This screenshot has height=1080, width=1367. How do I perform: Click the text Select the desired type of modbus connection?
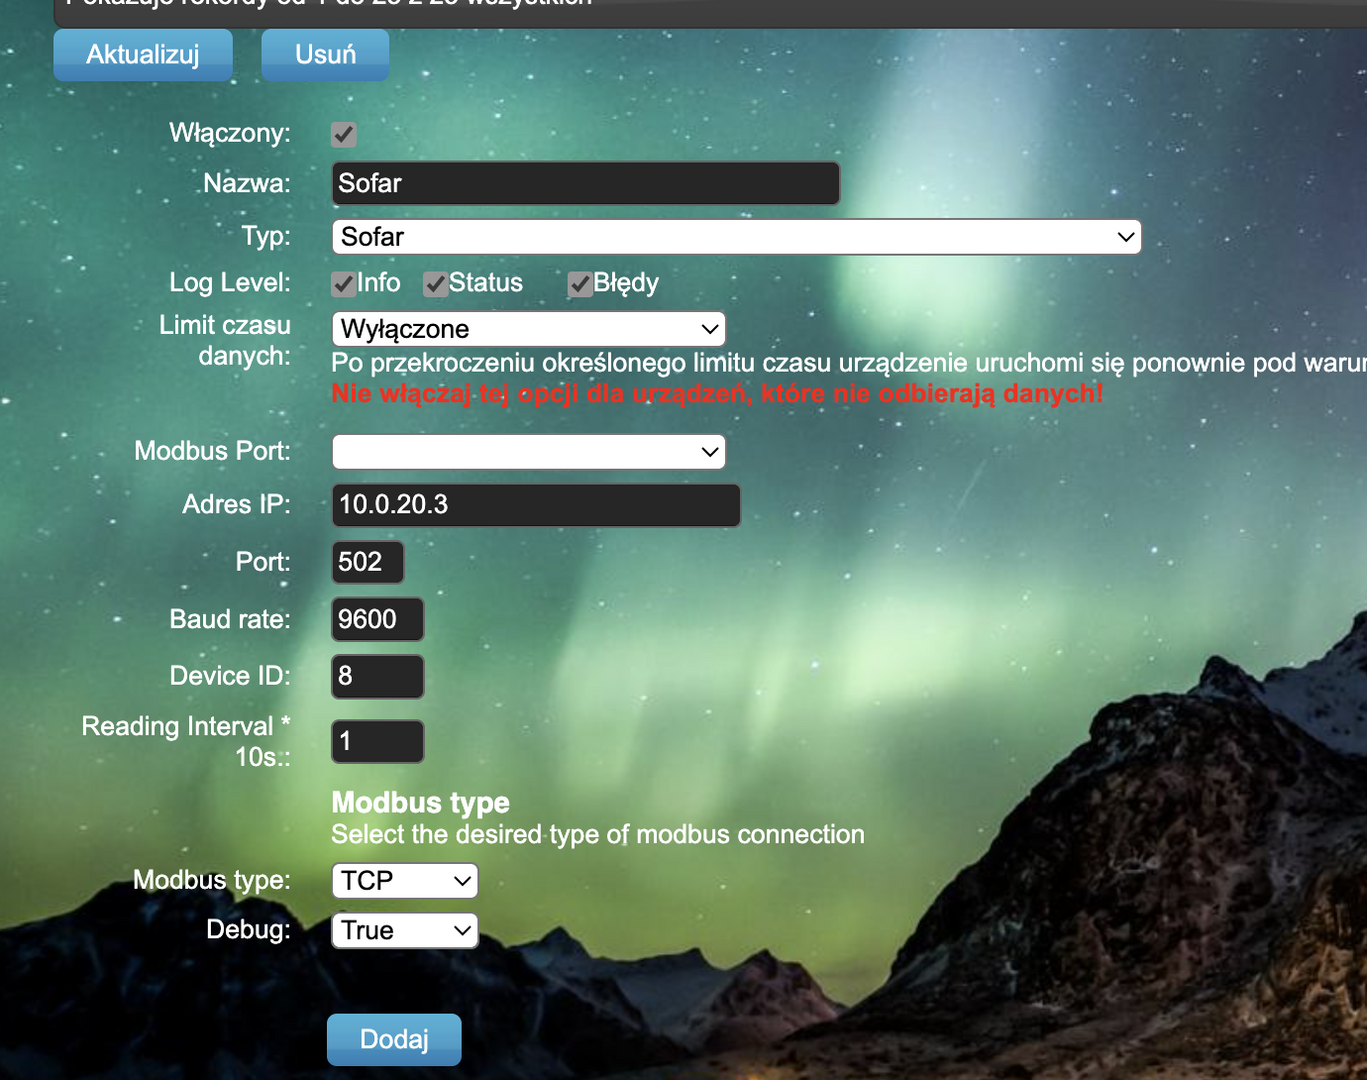tap(598, 834)
